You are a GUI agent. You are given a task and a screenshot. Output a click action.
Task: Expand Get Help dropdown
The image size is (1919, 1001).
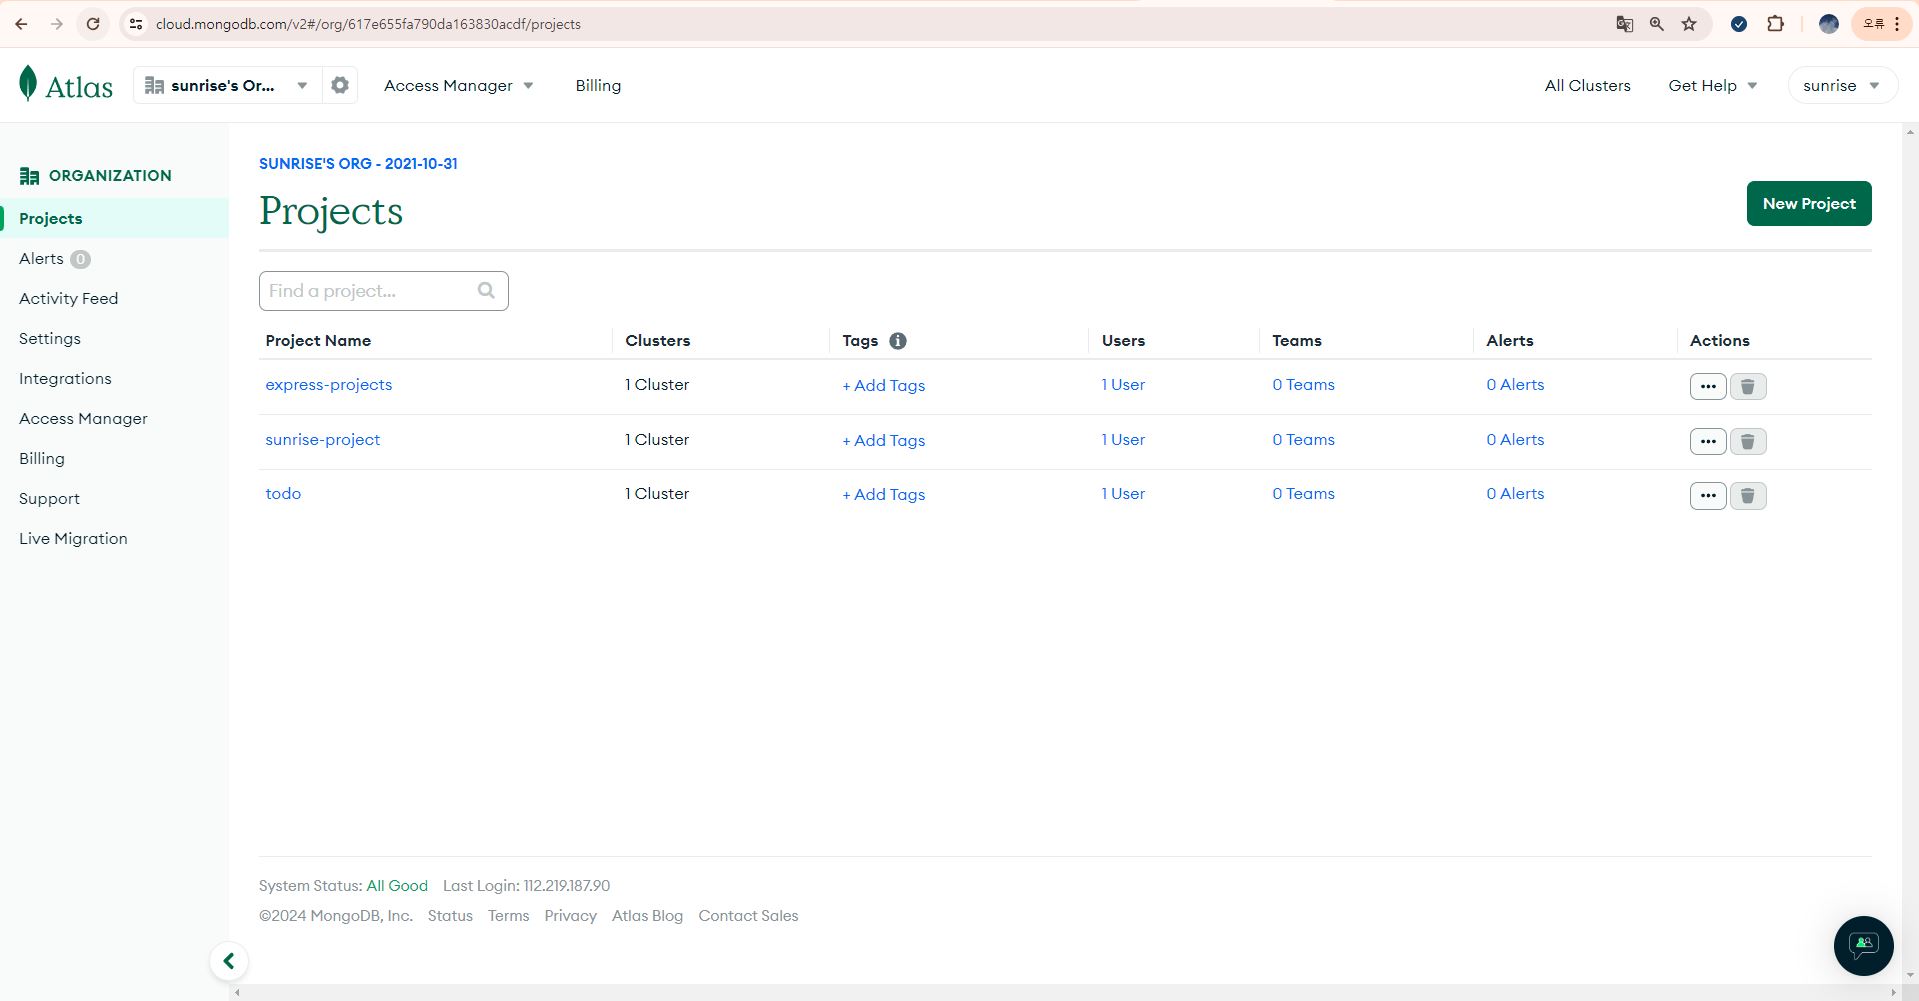pos(1713,86)
